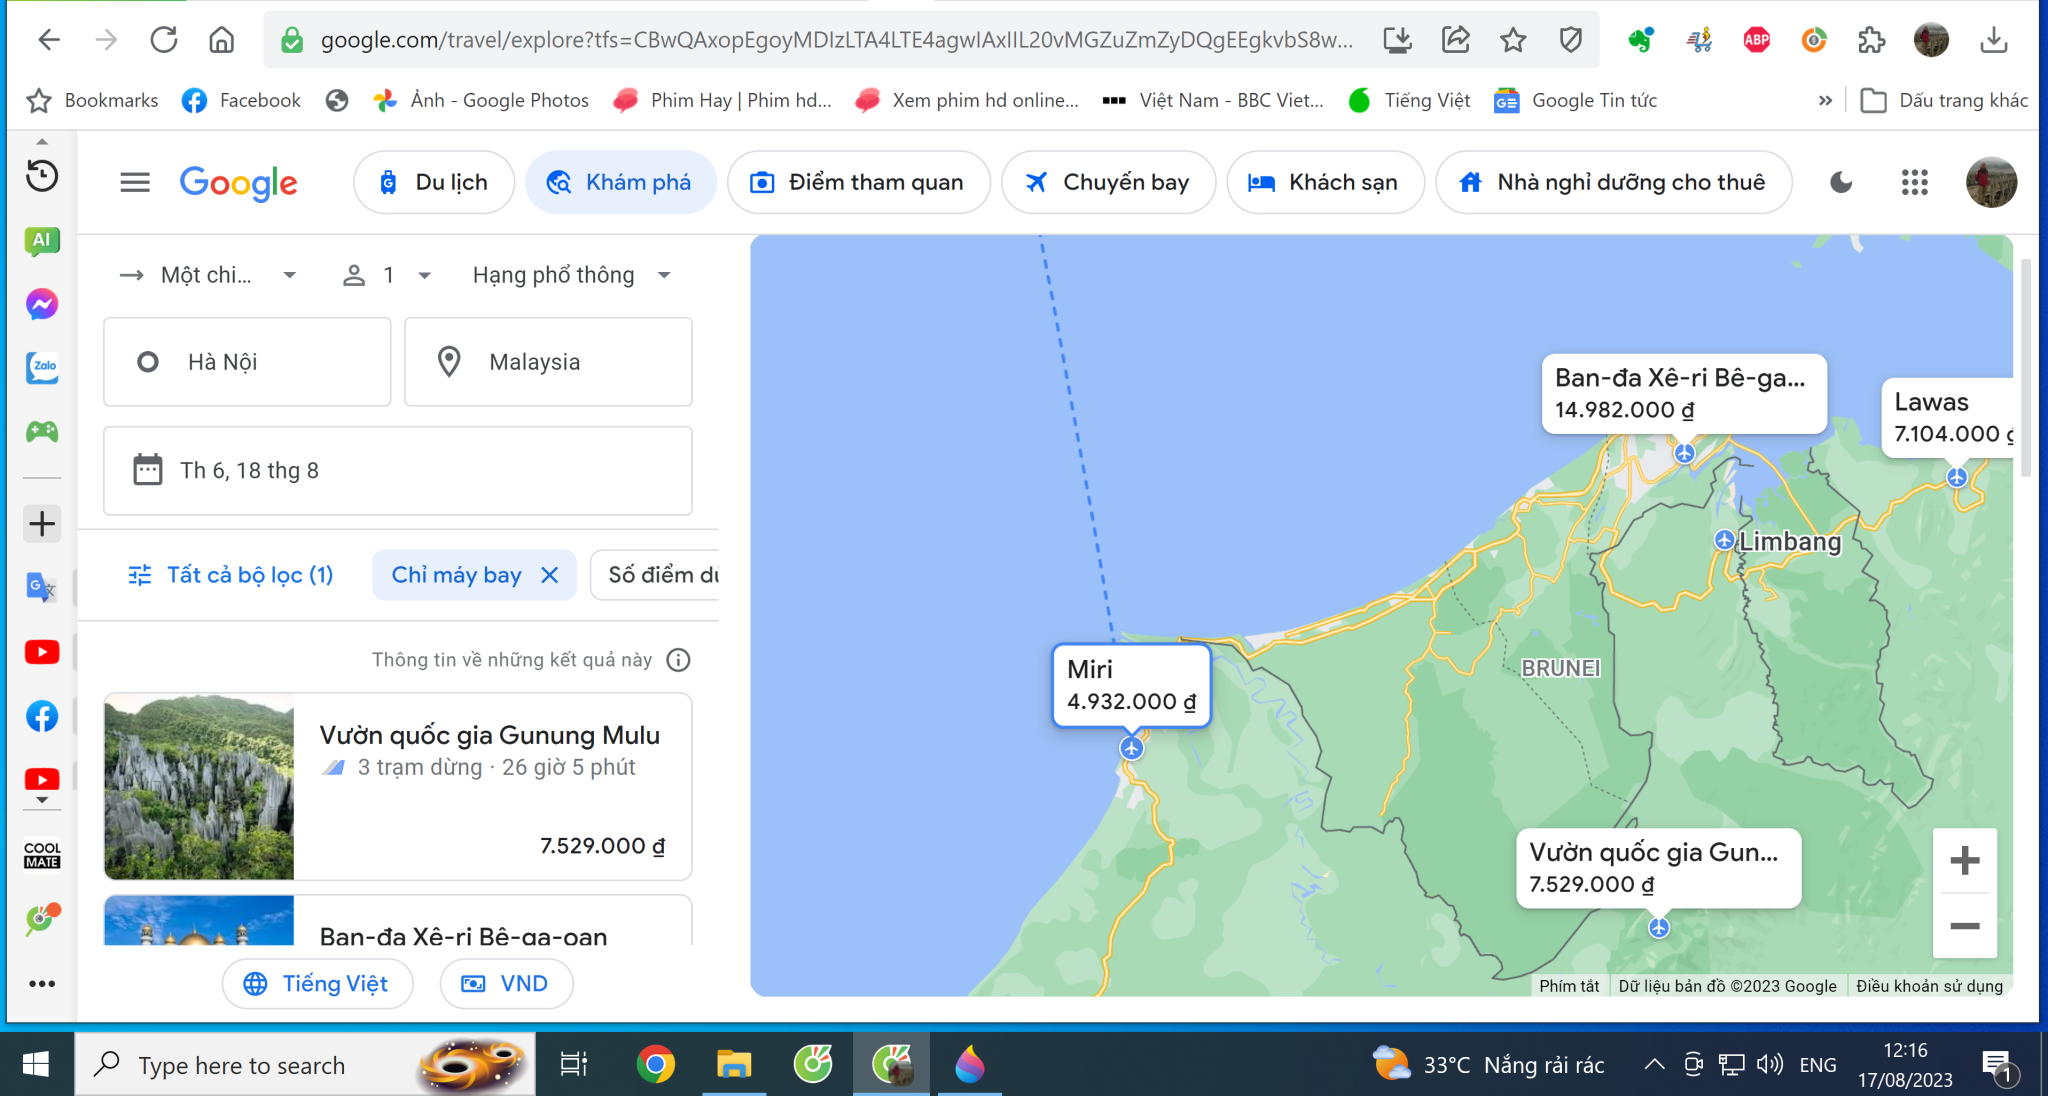Screen dimensions: 2048x1096
Task: Open Cool Mate sidebar shortcut
Action: 42,855
